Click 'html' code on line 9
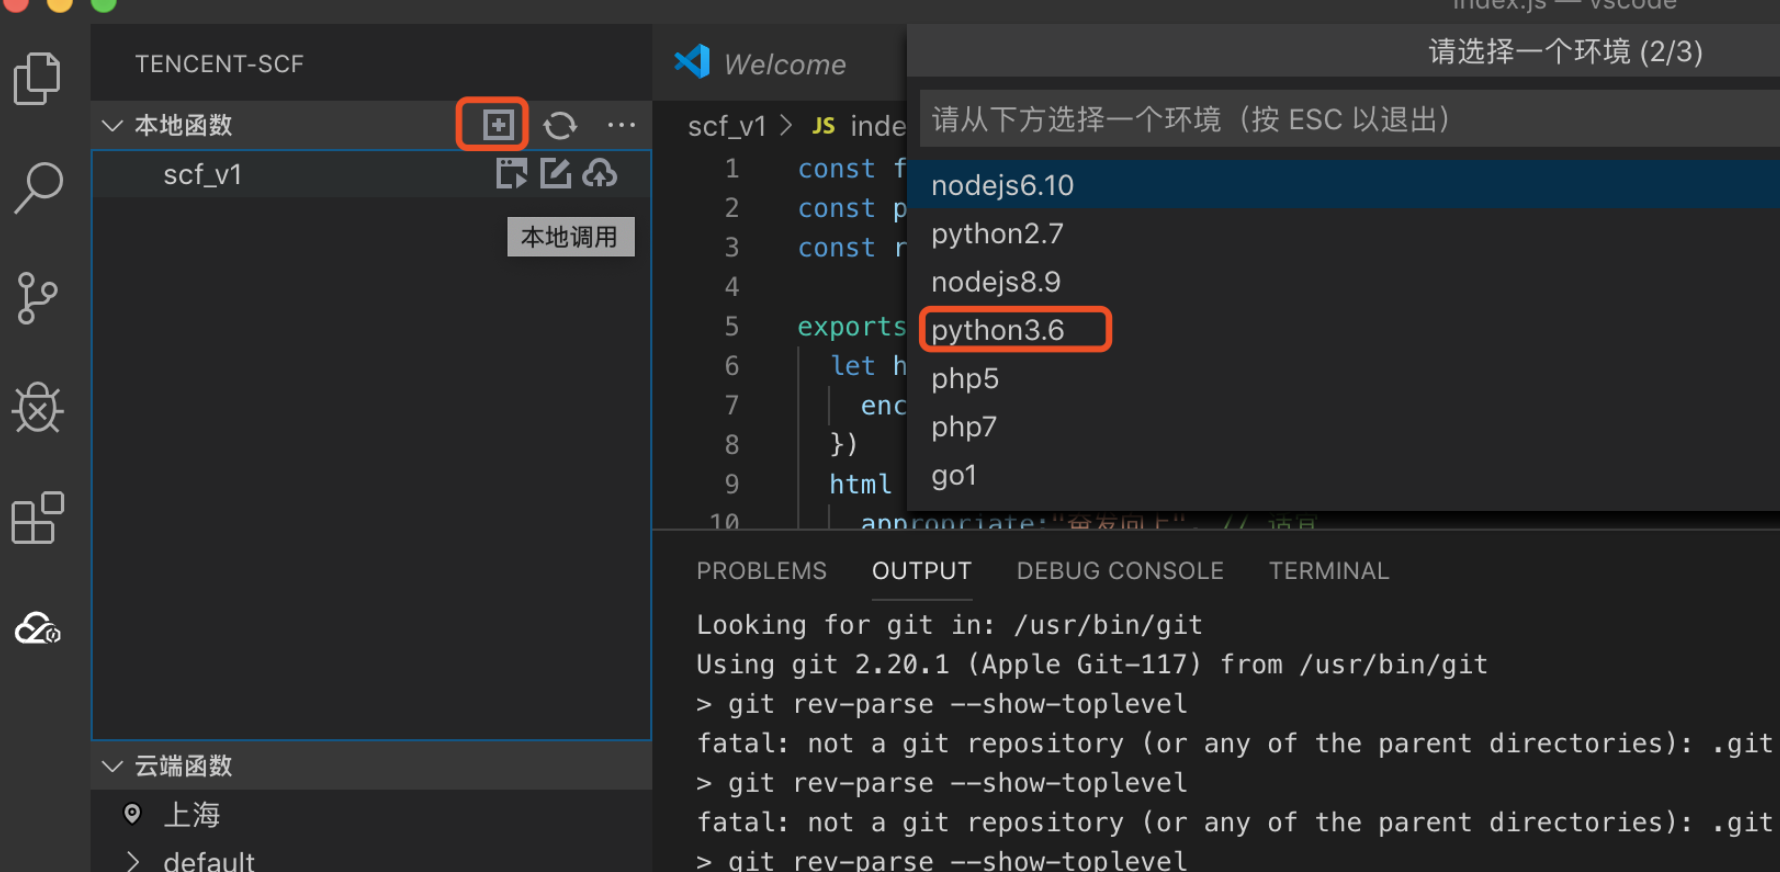Screen dimensions: 1780x872 tap(860, 484)
